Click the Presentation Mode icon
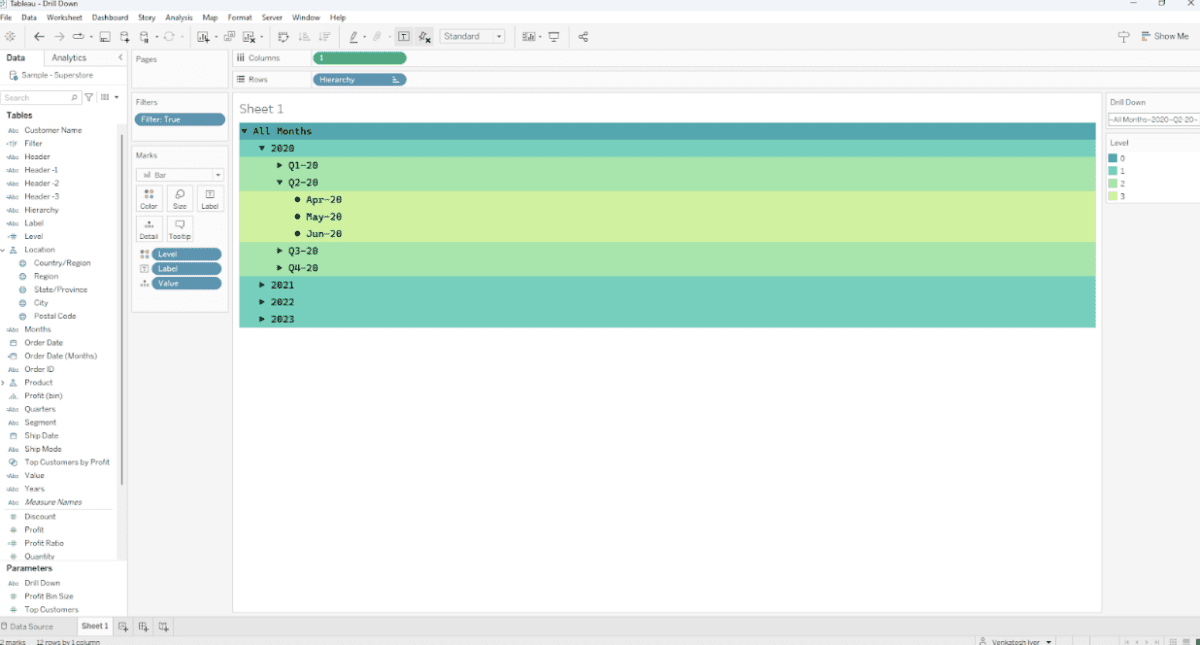The image size is (1200, 645). [x=553, y=37]
